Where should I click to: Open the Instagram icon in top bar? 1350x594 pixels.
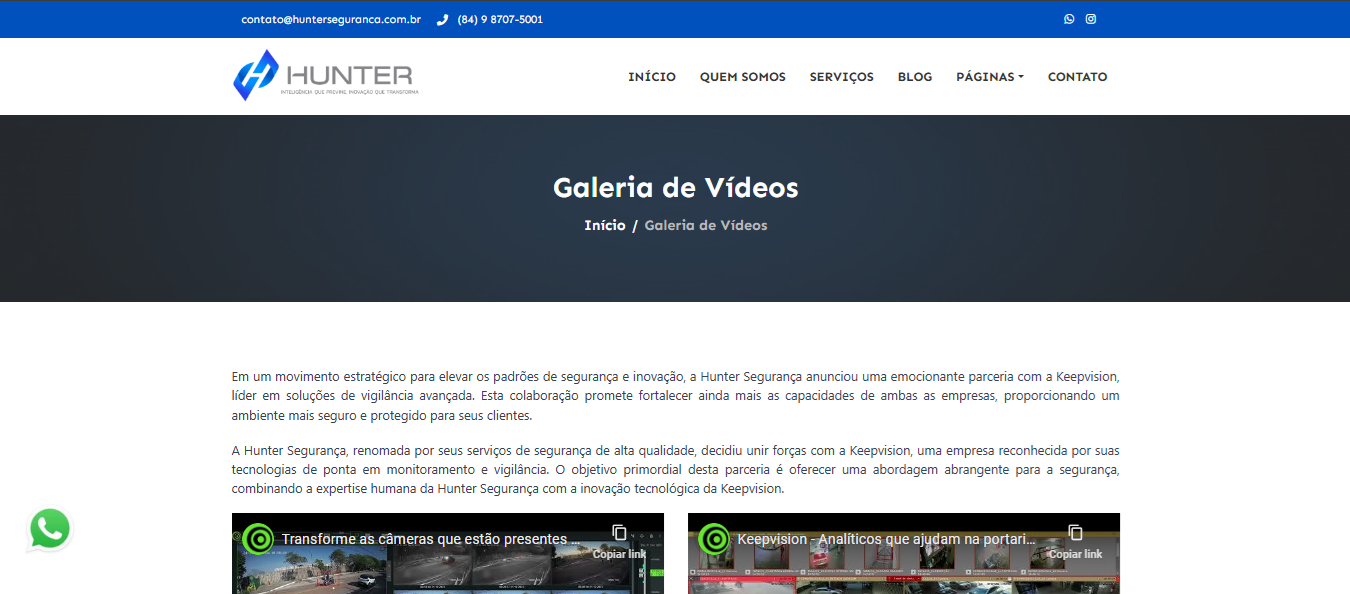1091,19
